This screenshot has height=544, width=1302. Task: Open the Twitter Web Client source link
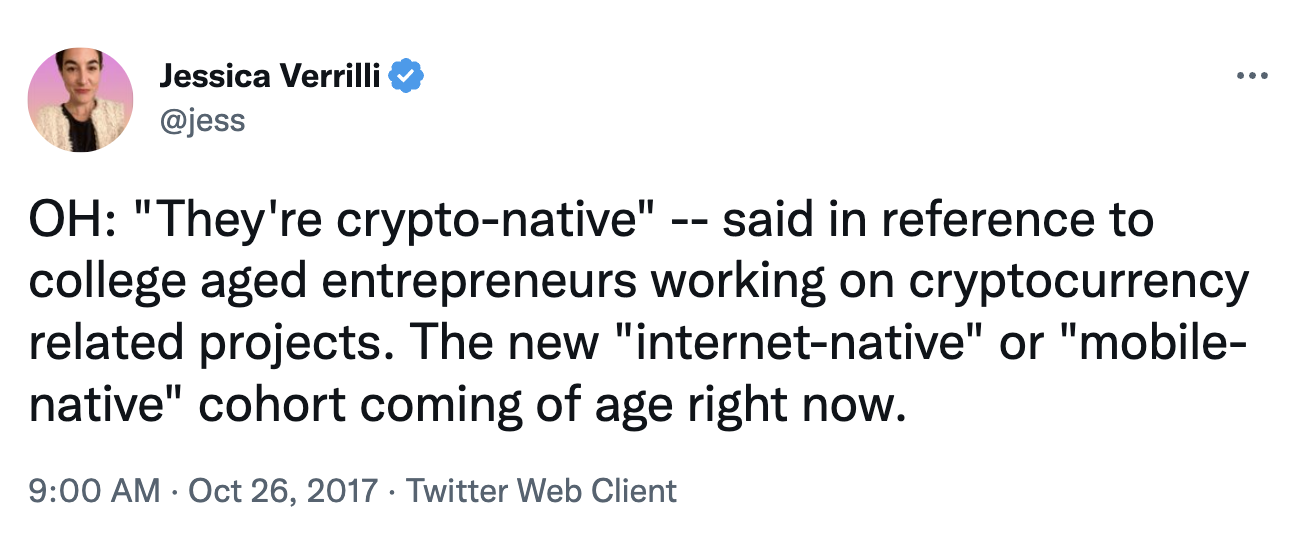542,491
